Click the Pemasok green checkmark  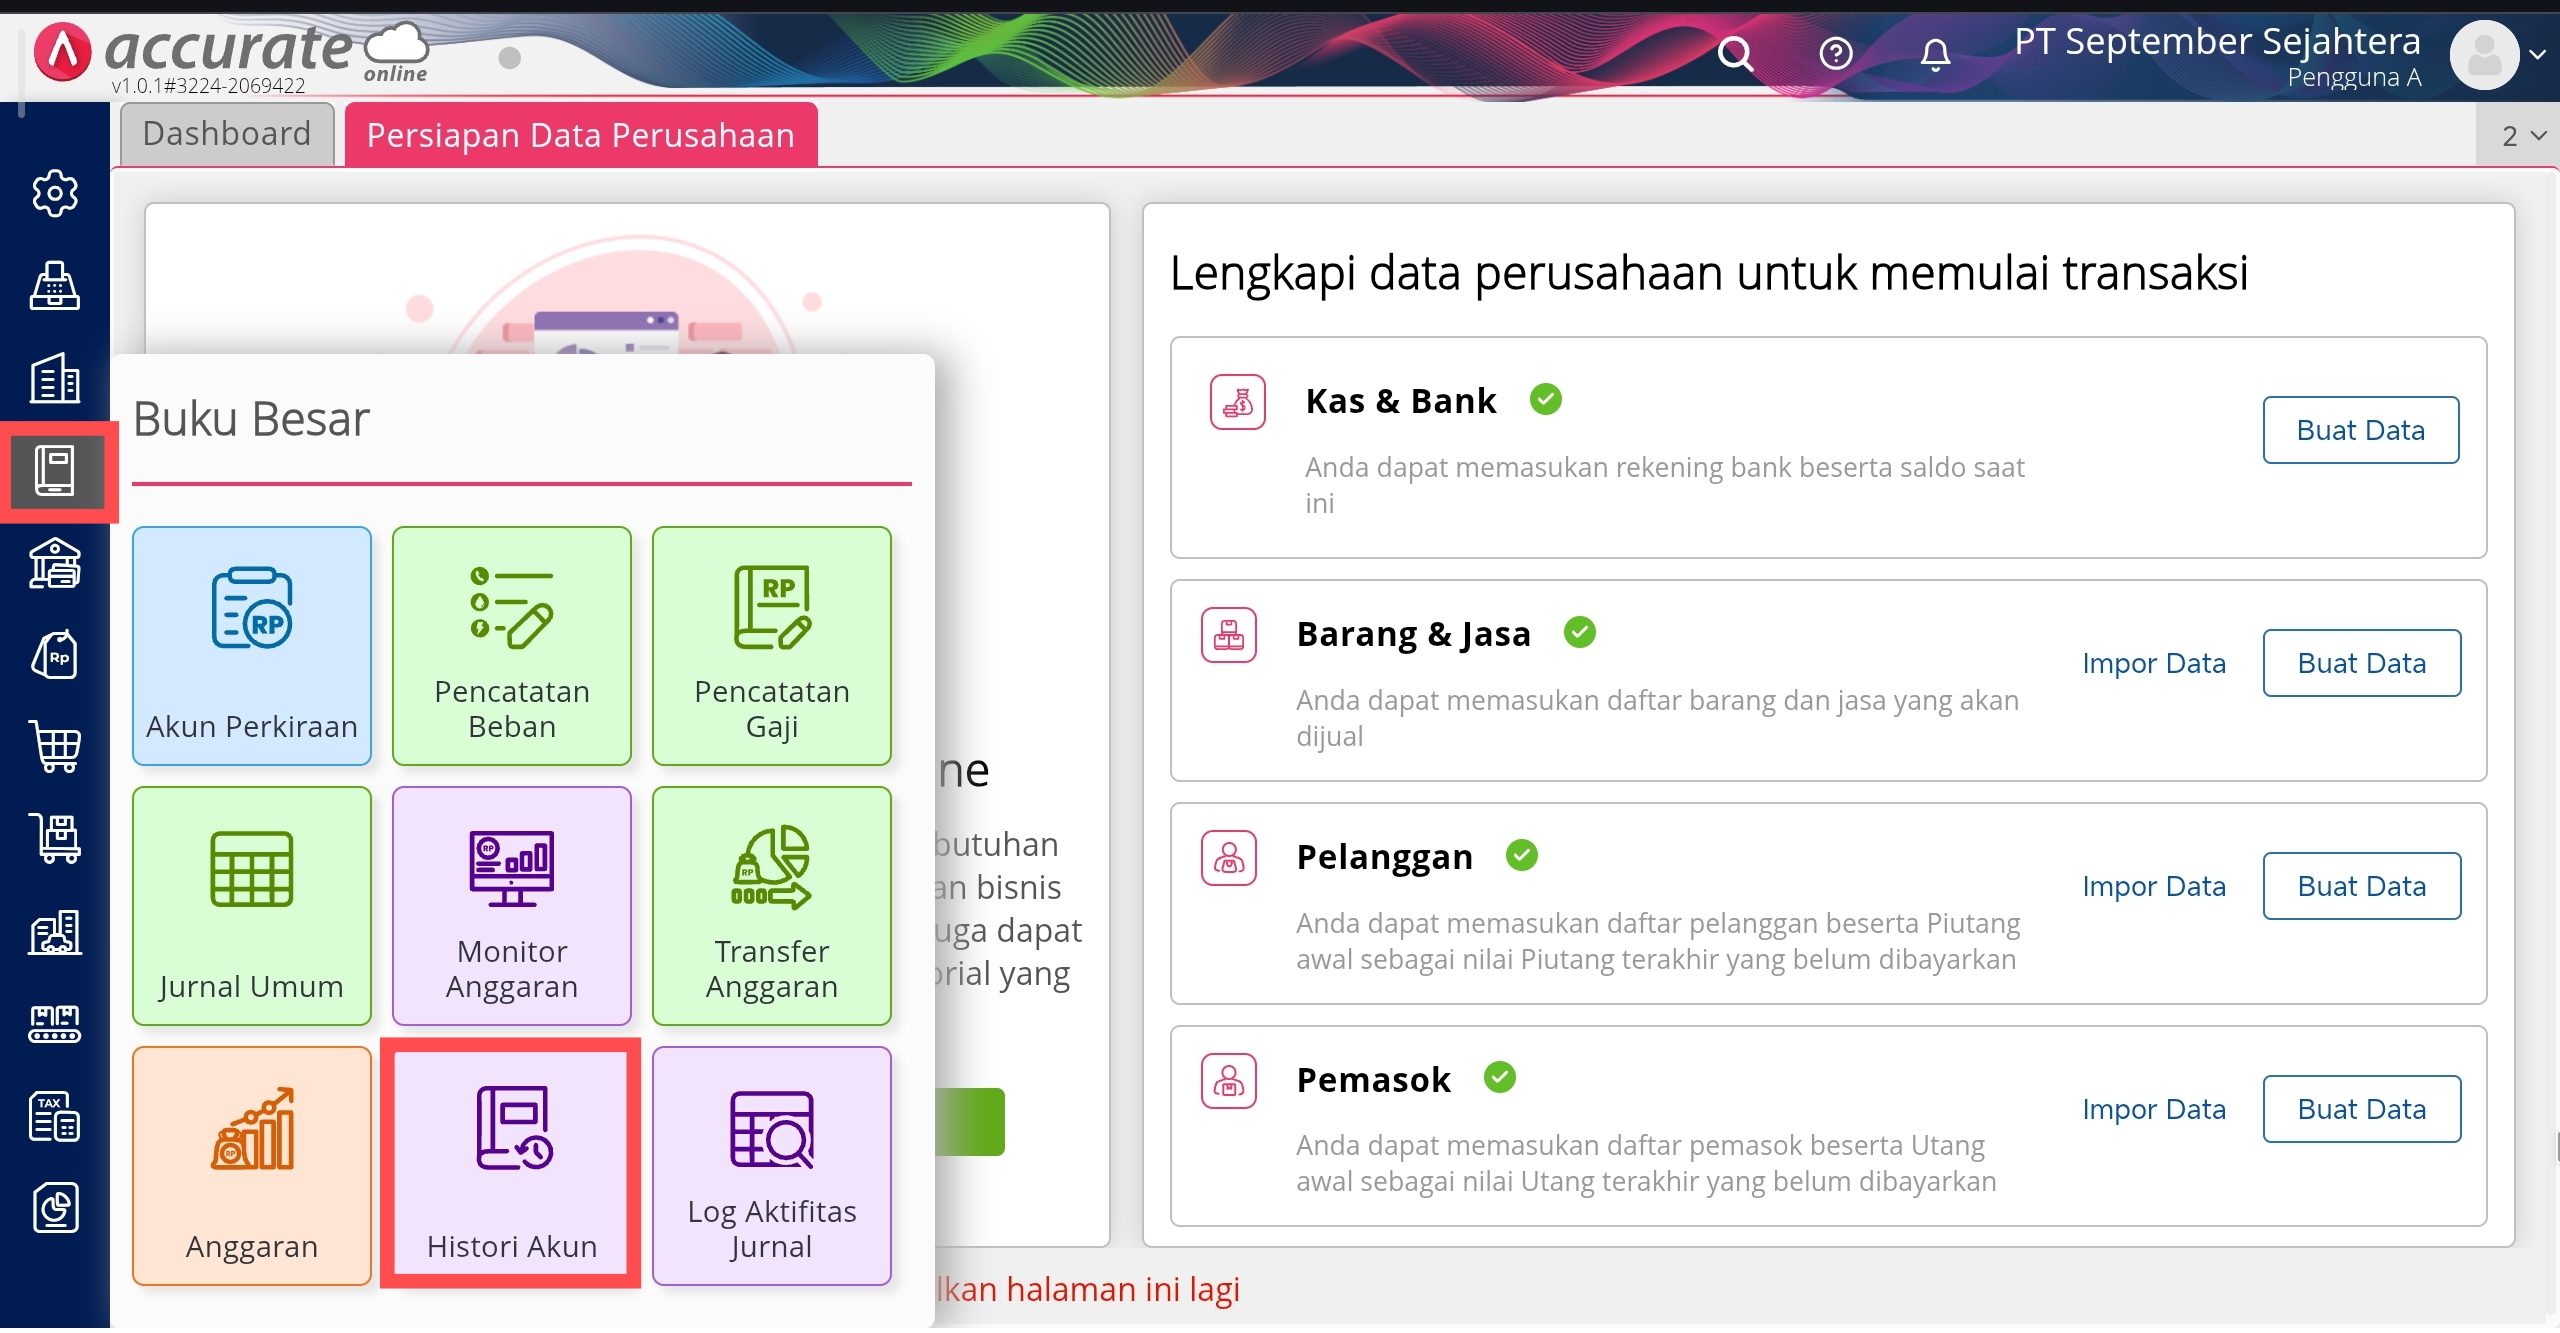click(x=1499, y=1078)
